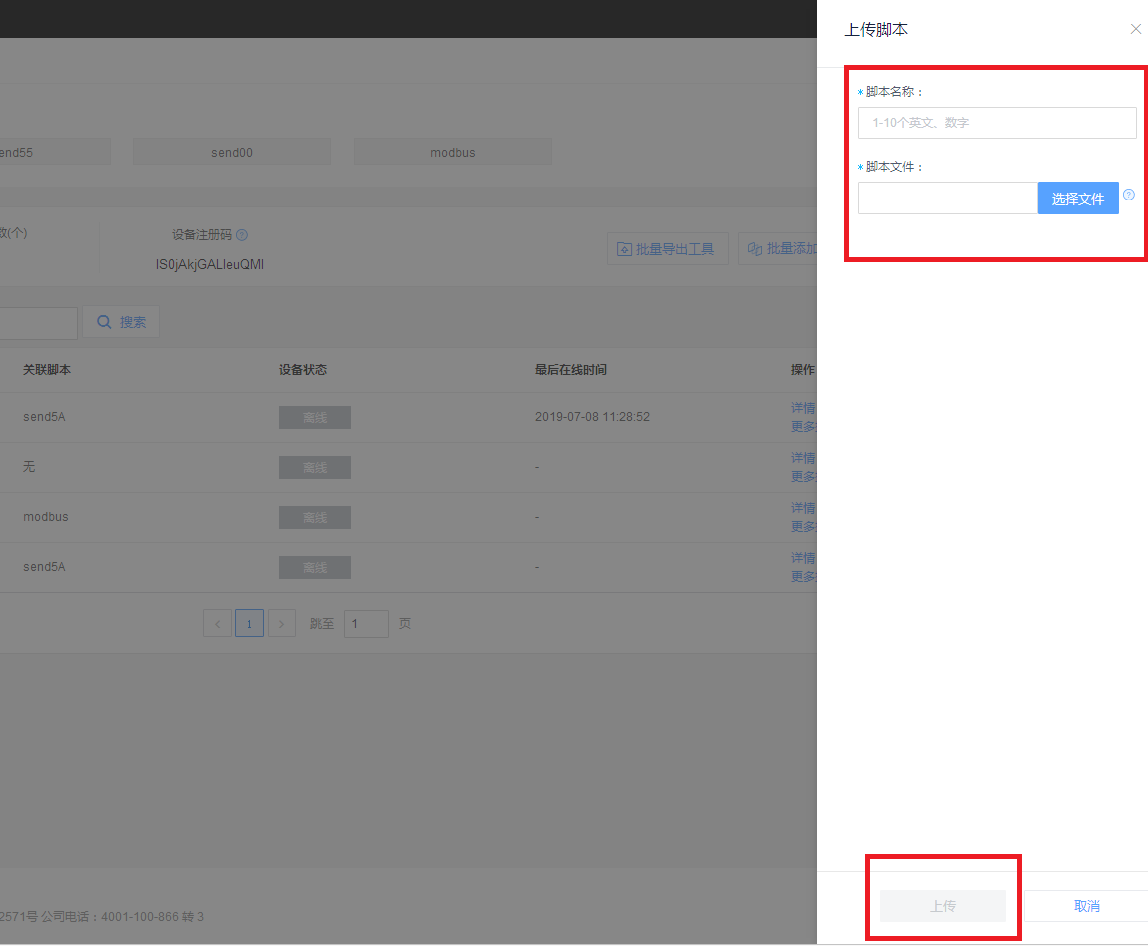Click the 脚本文件 path field

(x=948, y=198)
